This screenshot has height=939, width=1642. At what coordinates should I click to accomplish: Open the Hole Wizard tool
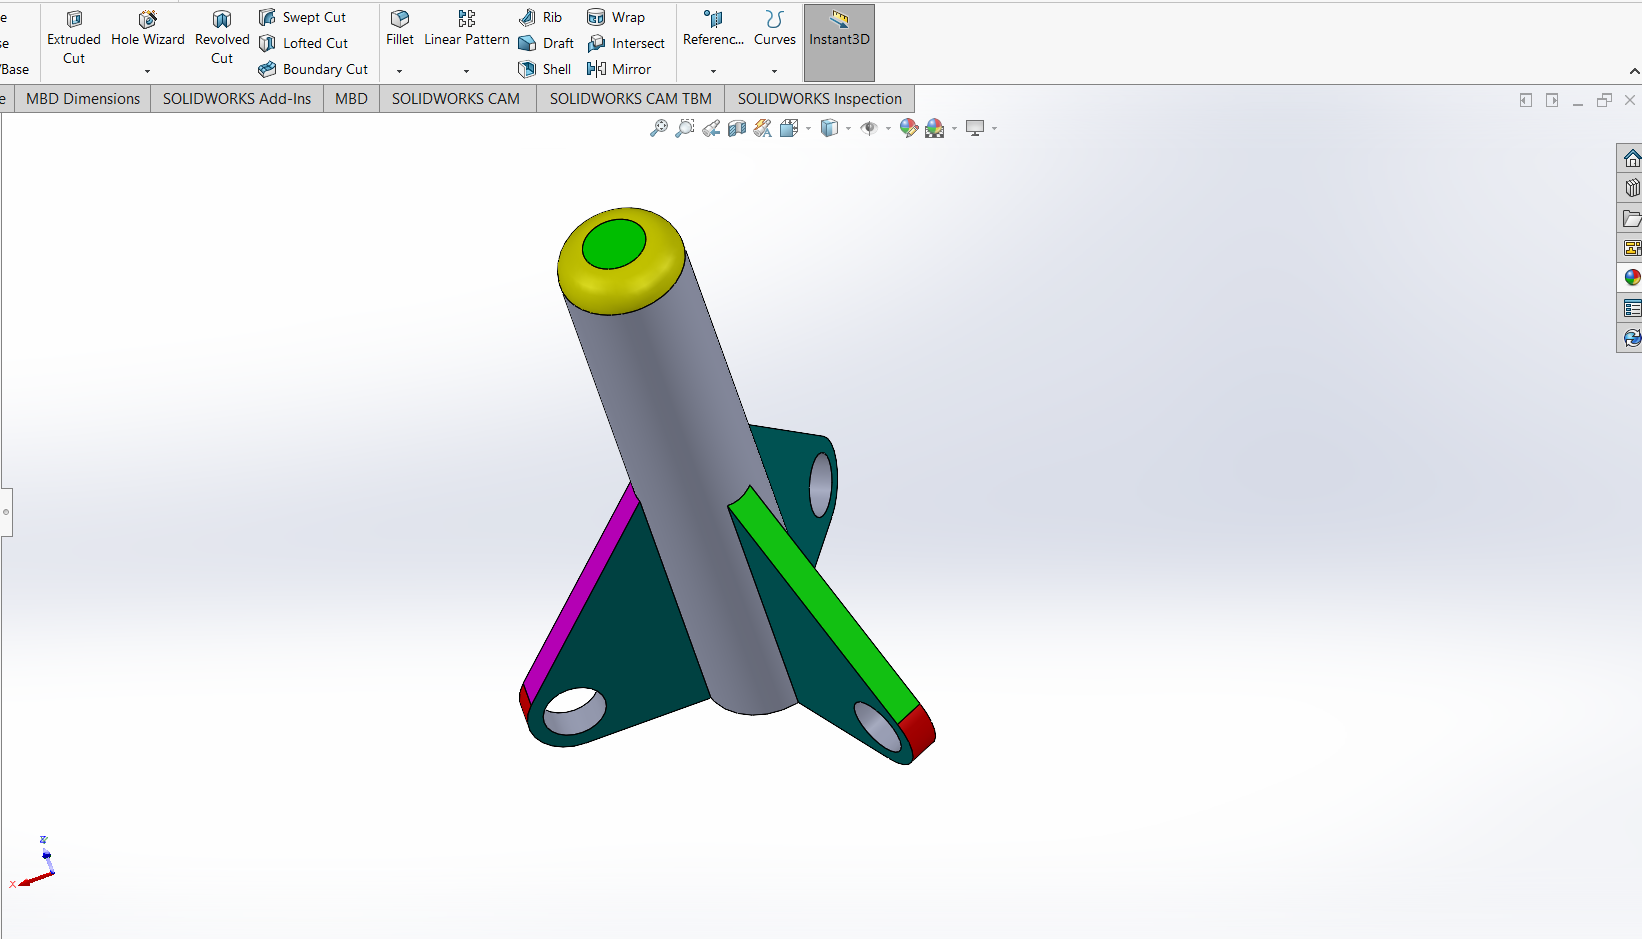(148, 30)
